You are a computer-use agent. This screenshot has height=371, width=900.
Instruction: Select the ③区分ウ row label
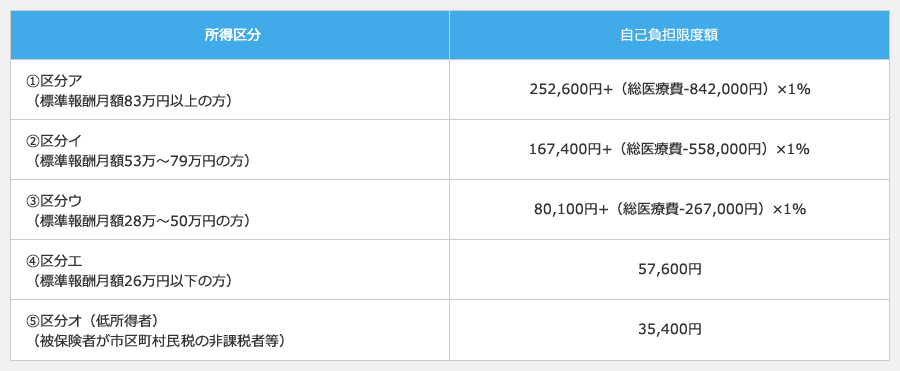coord(50,200)
